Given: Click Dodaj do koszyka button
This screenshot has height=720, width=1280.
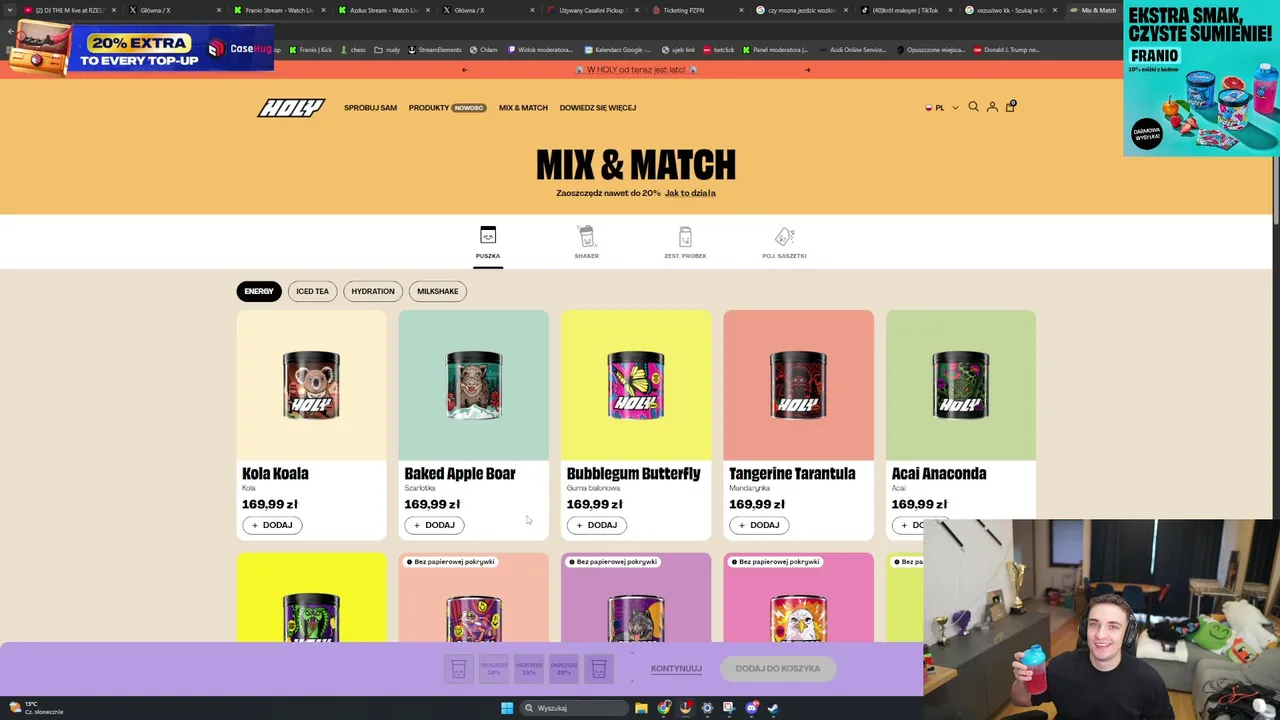Looking at the screenshot, I should [778, 669].
